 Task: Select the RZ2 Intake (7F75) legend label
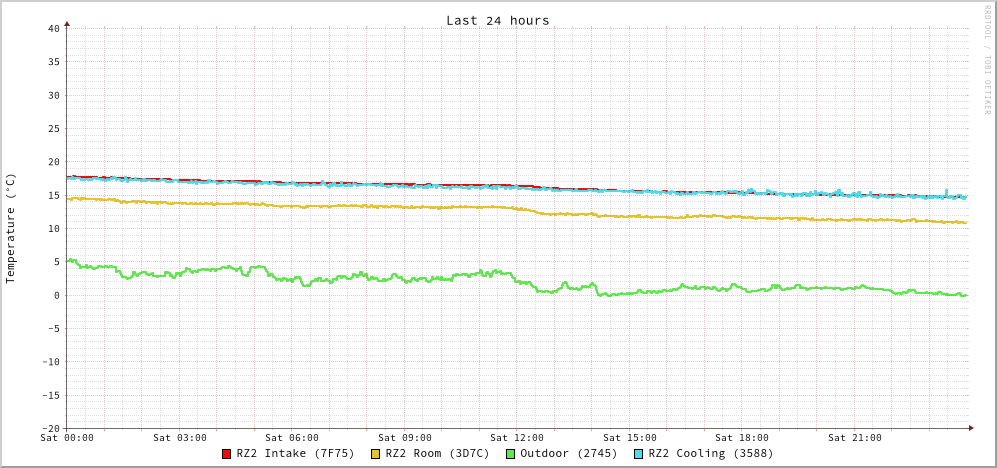(295, 453)
